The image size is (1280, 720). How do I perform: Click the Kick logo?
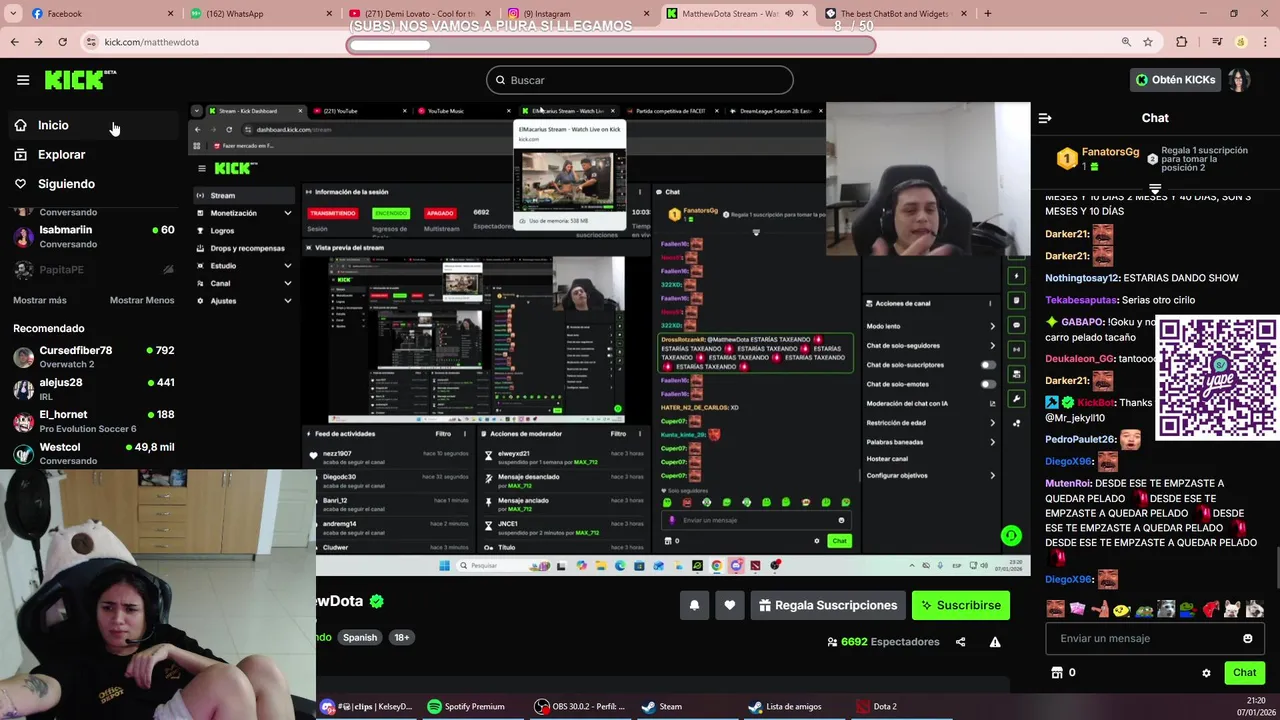point(80,80)
